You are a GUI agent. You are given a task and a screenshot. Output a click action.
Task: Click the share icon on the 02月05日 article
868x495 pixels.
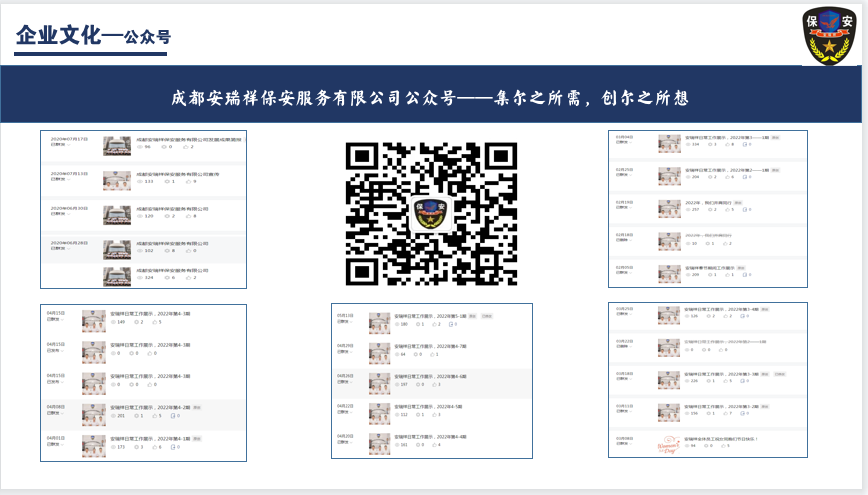click(x=745, y=275)
